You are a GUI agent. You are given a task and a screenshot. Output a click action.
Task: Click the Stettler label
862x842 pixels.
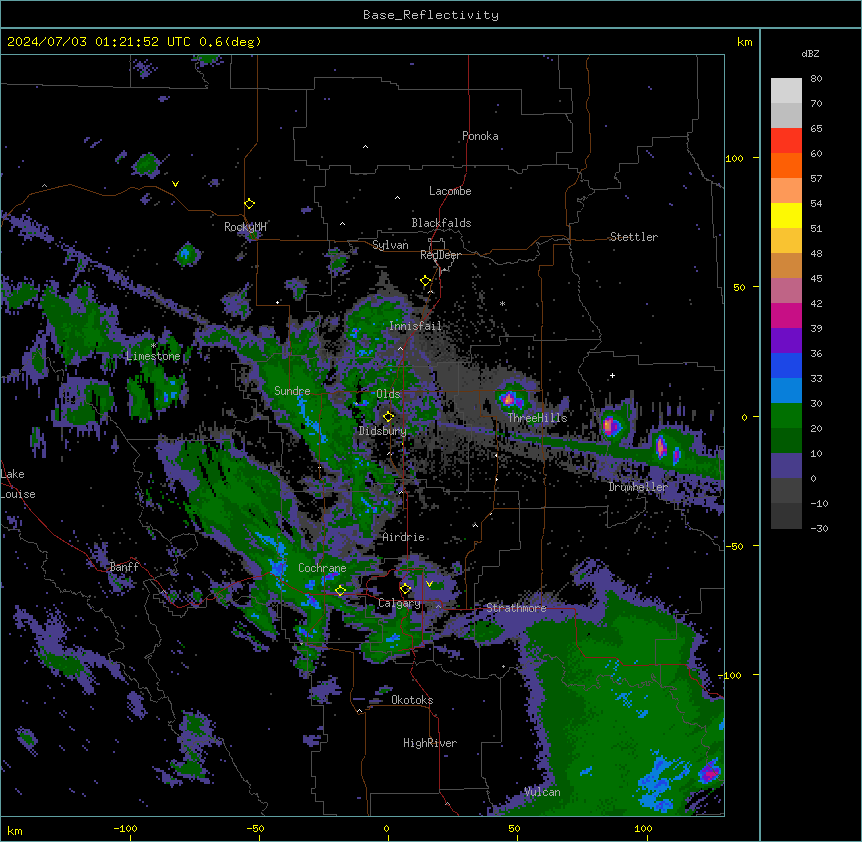point(633,237)
